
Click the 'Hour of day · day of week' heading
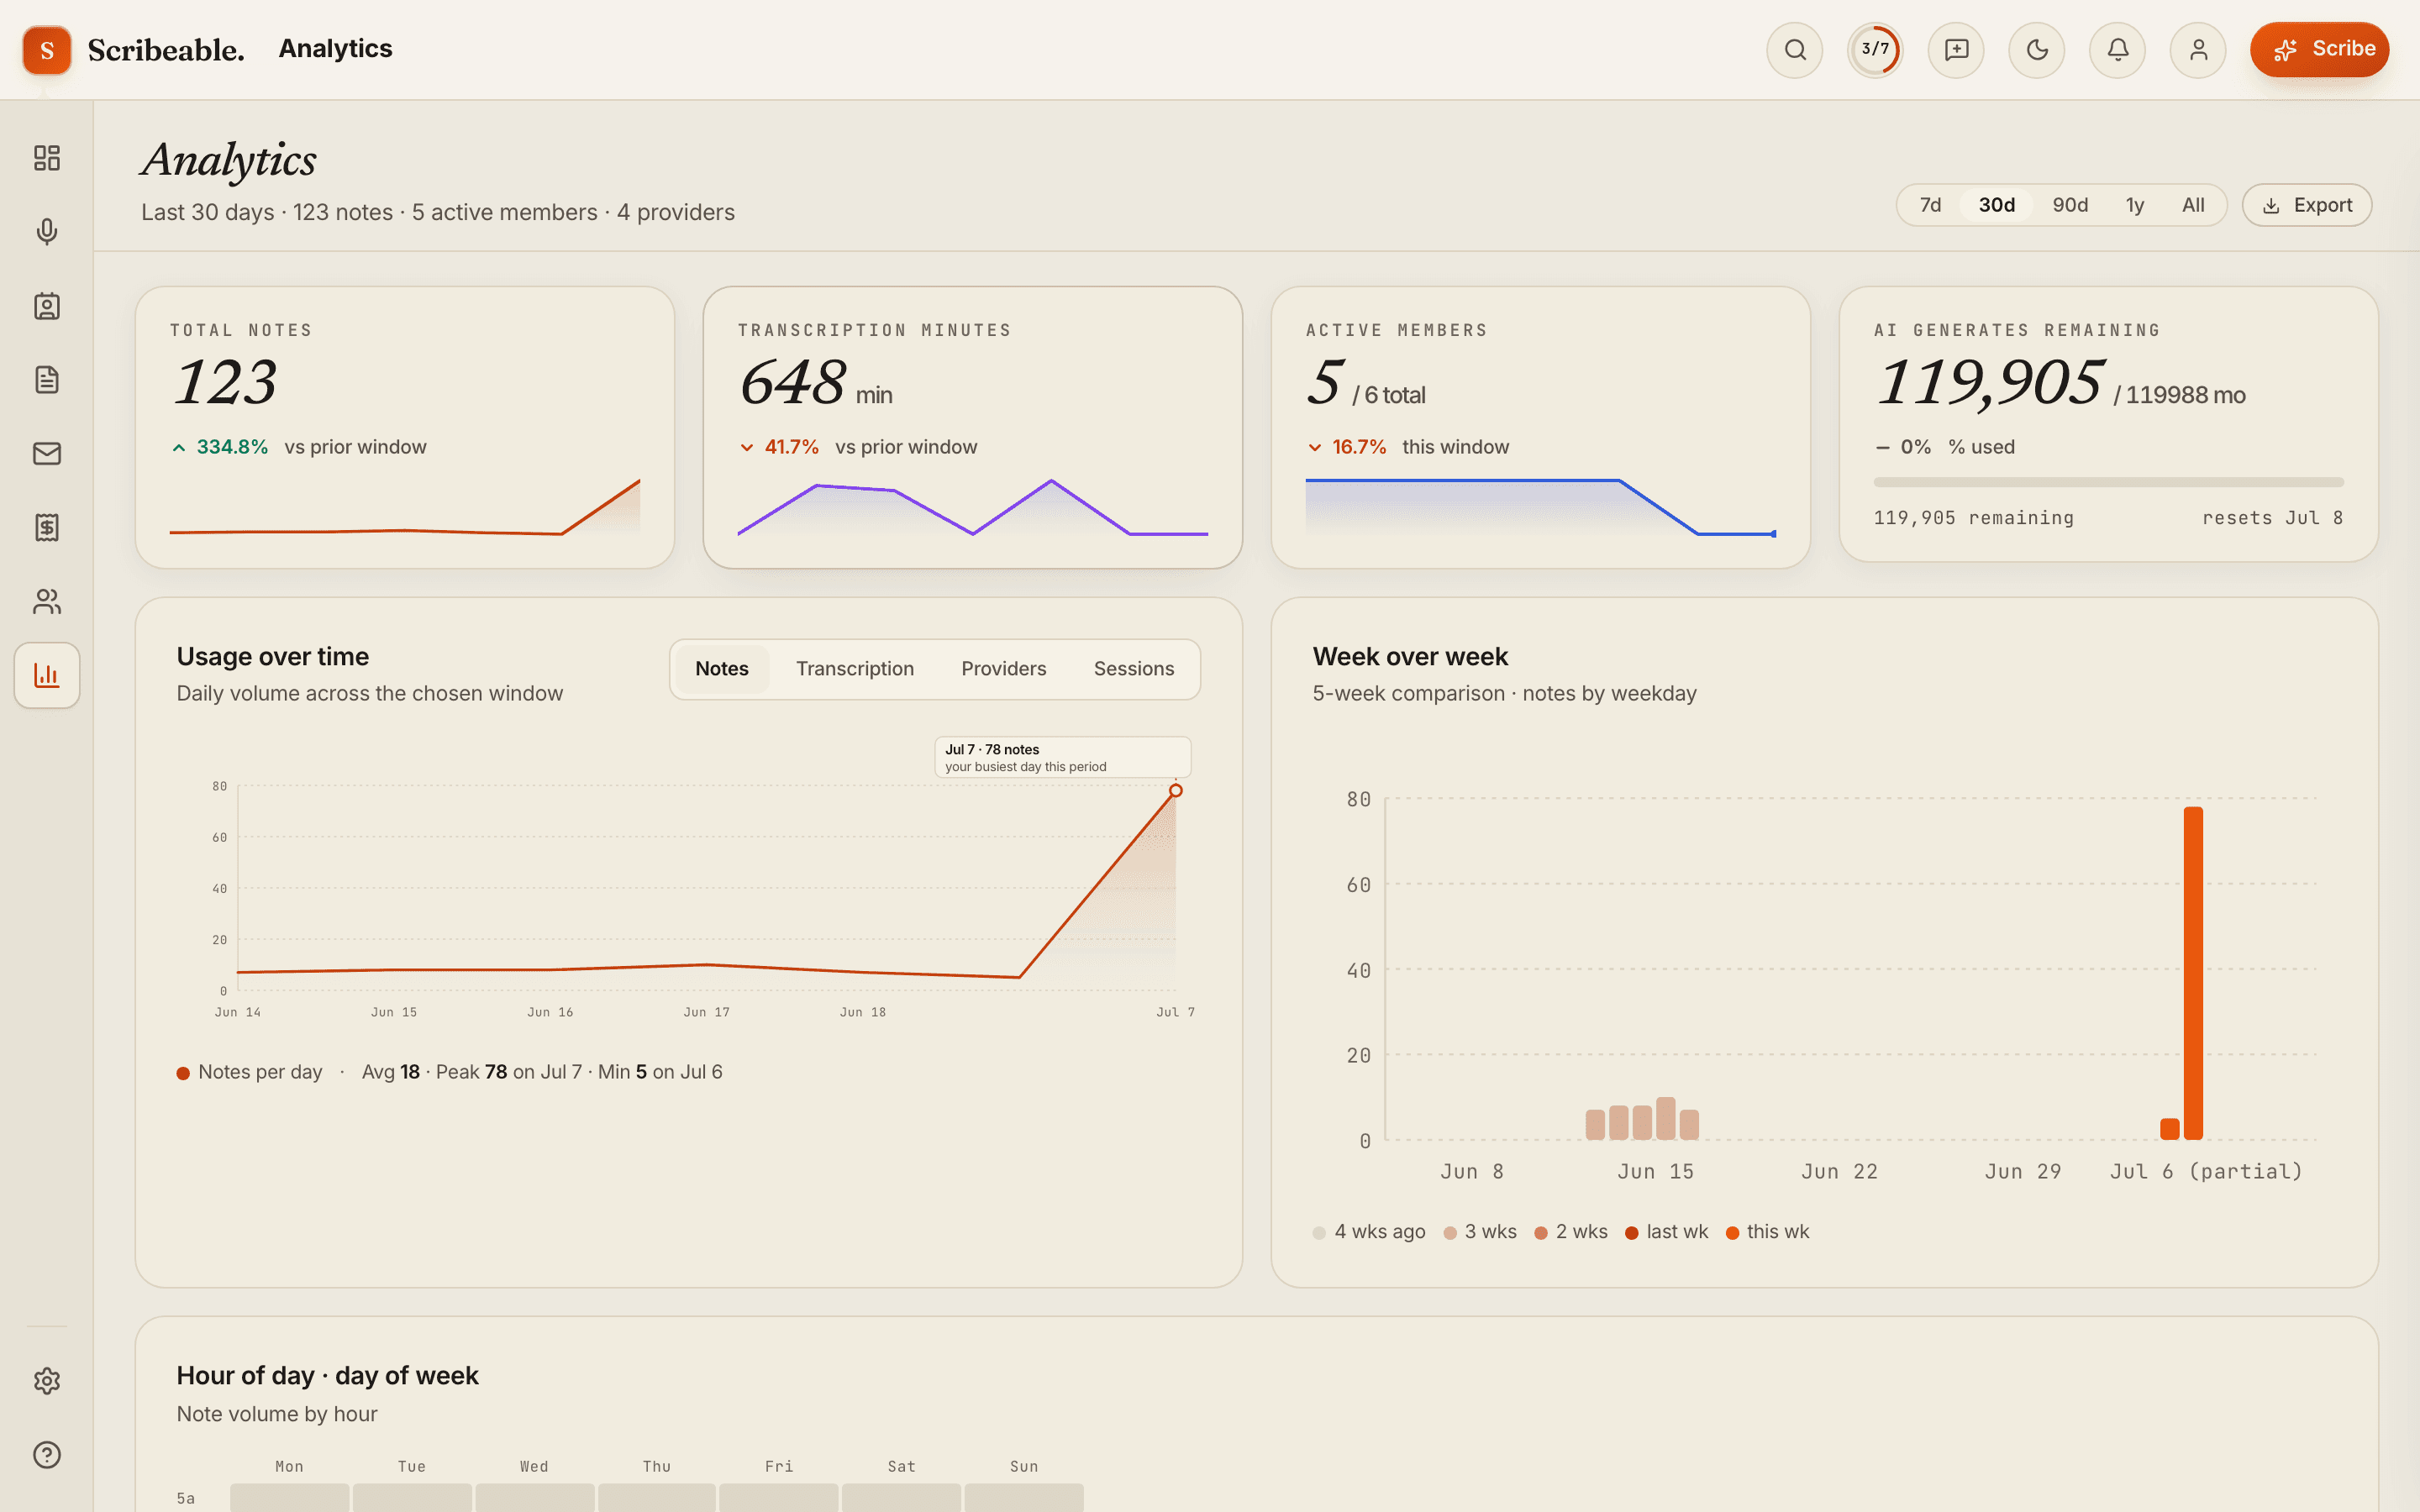[327, 1376]
